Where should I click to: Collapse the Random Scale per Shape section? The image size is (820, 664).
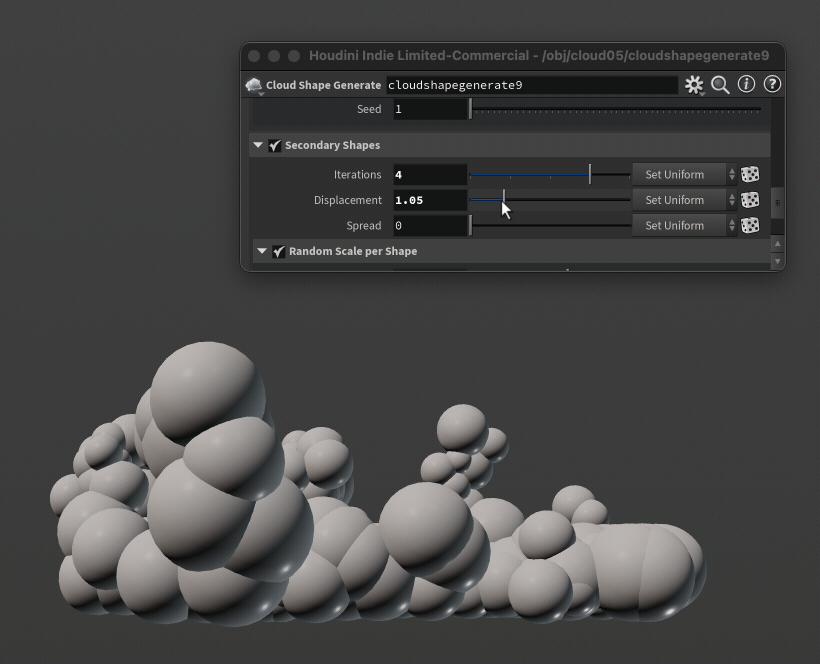[262, 251]
